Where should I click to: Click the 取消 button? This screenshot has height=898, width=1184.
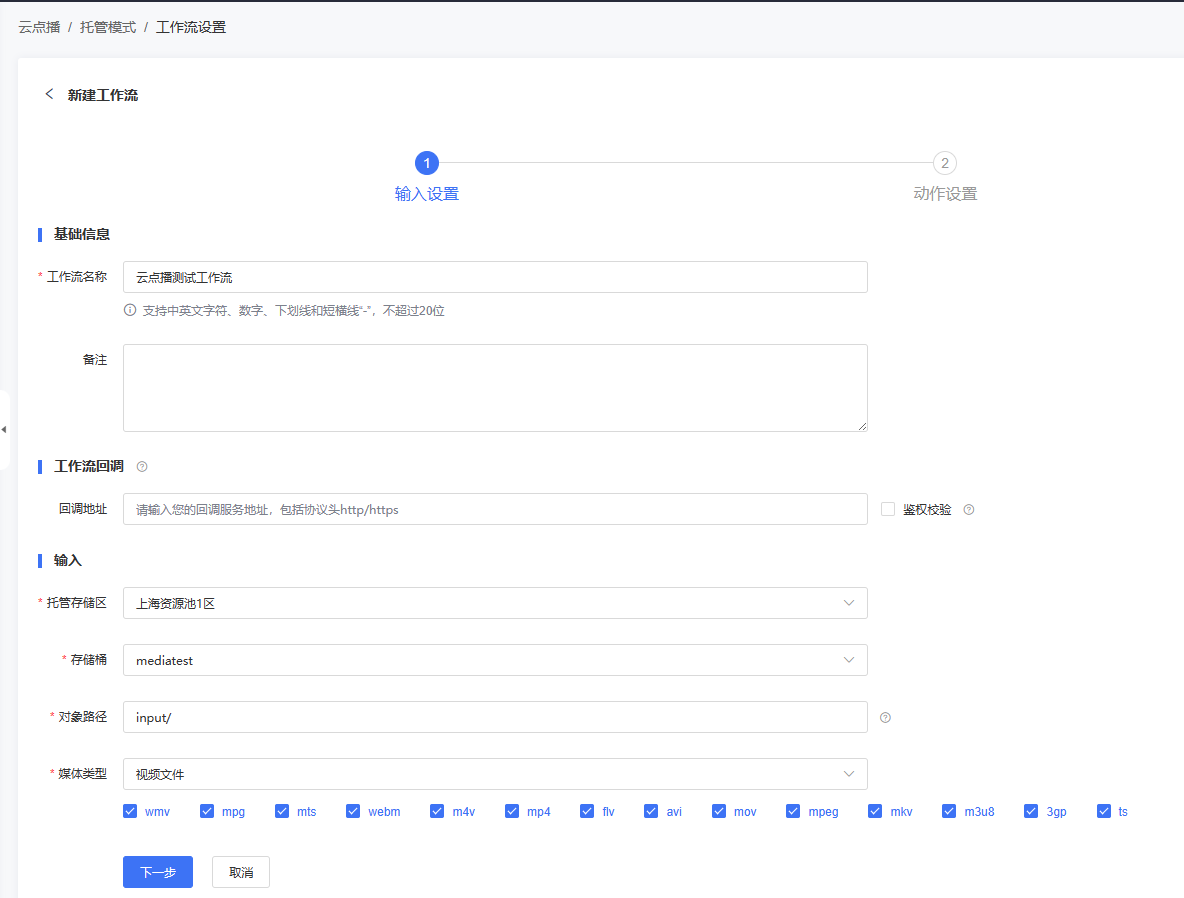coord(241,872)
